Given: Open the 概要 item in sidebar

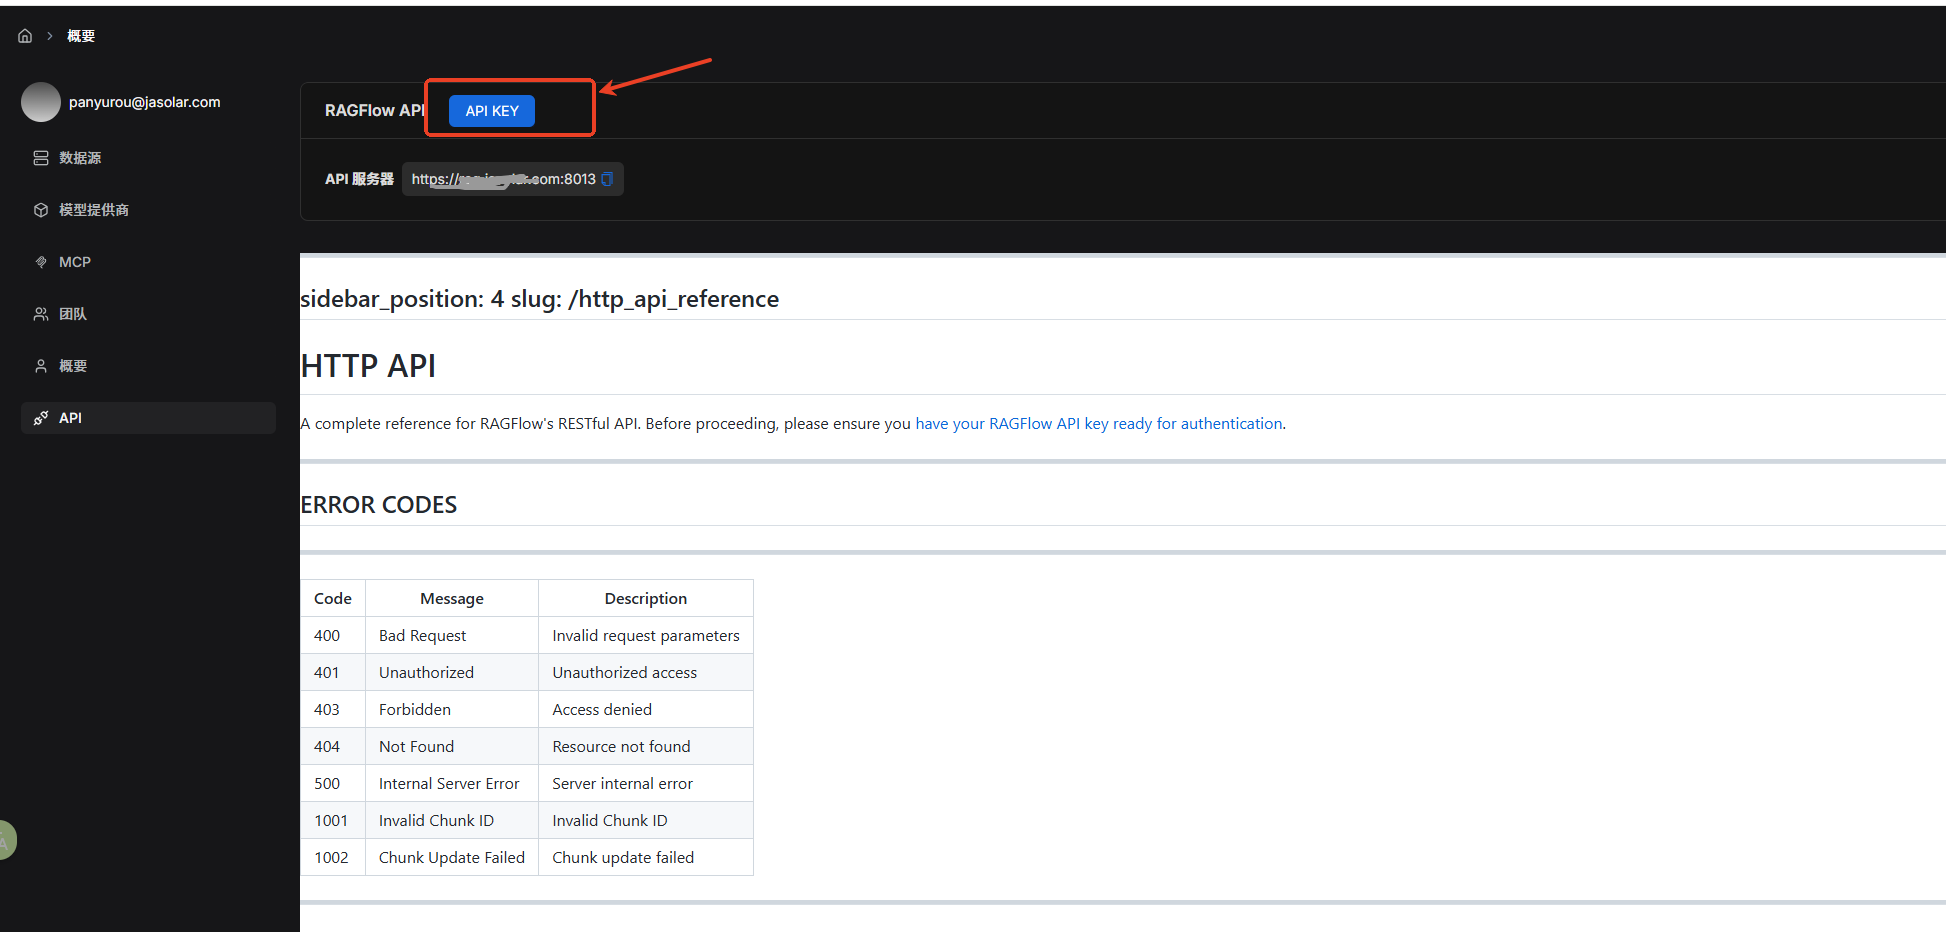Looking at the screenshot, I should coord(73,366).
